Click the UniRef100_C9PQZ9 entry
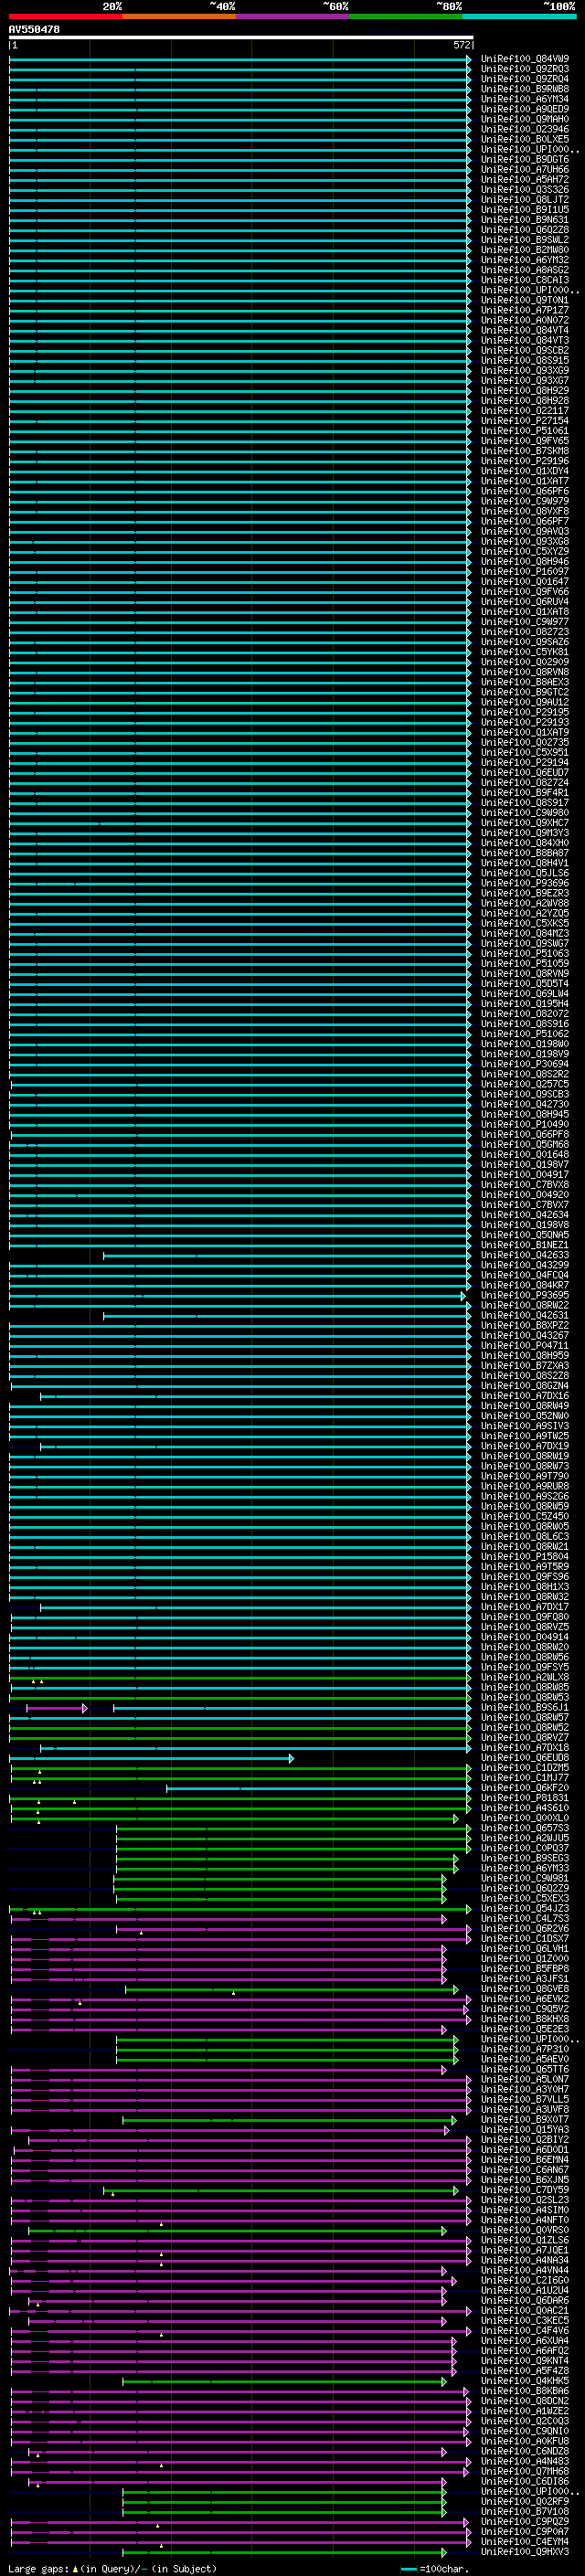This screenshot has height=2576, width=585. coord(525,2521)
